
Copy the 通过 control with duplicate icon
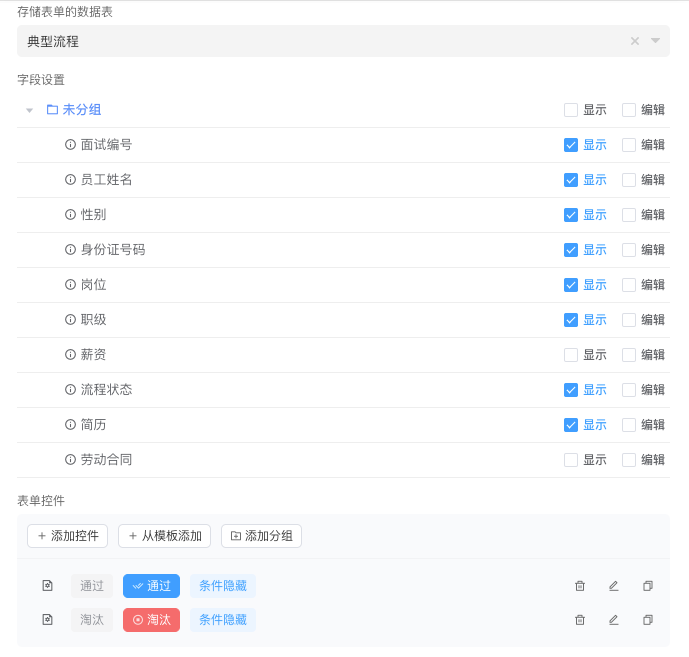click(648, 586)
